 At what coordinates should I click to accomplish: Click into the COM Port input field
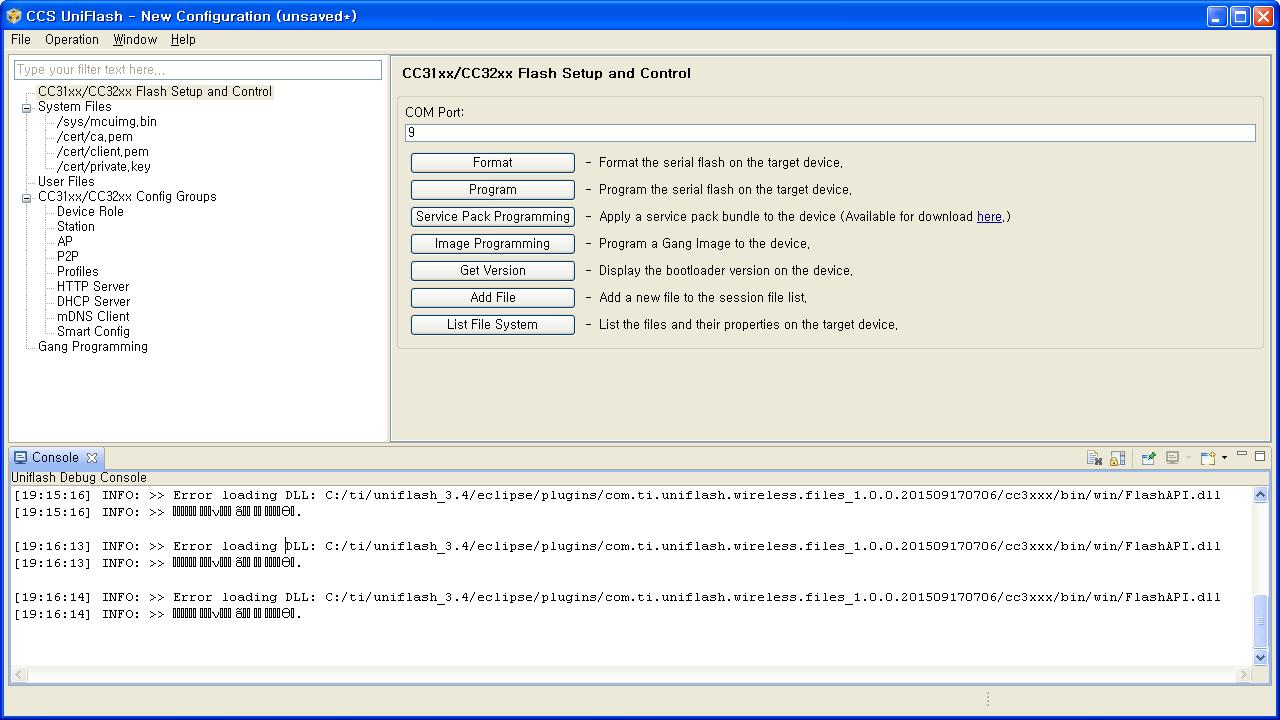(830, 133)
